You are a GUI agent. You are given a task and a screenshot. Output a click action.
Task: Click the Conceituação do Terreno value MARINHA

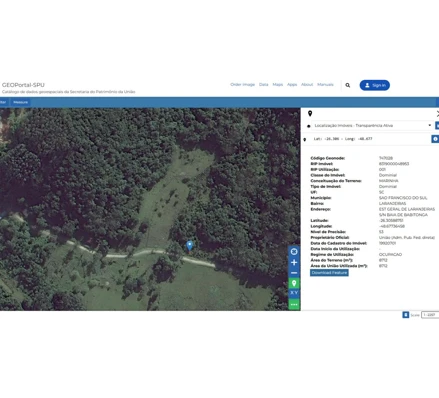coord(389,181)
